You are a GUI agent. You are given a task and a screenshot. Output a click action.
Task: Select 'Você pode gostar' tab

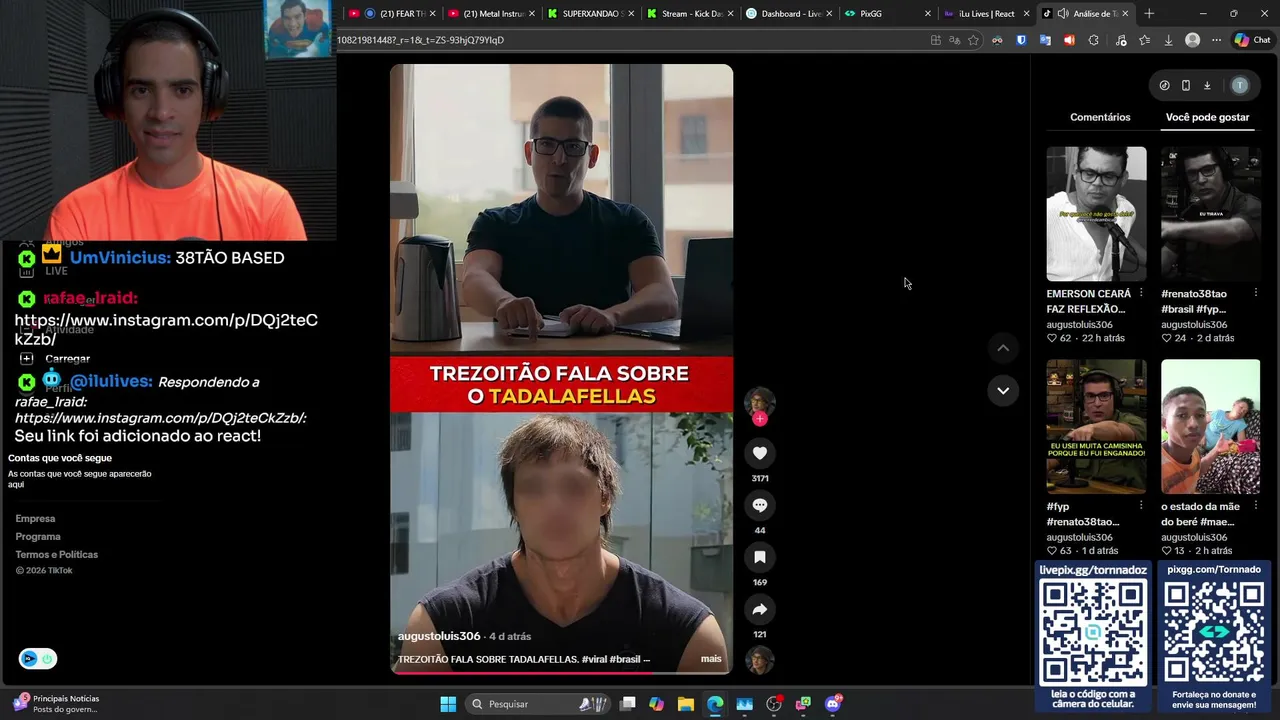[x=1207, y=117]
